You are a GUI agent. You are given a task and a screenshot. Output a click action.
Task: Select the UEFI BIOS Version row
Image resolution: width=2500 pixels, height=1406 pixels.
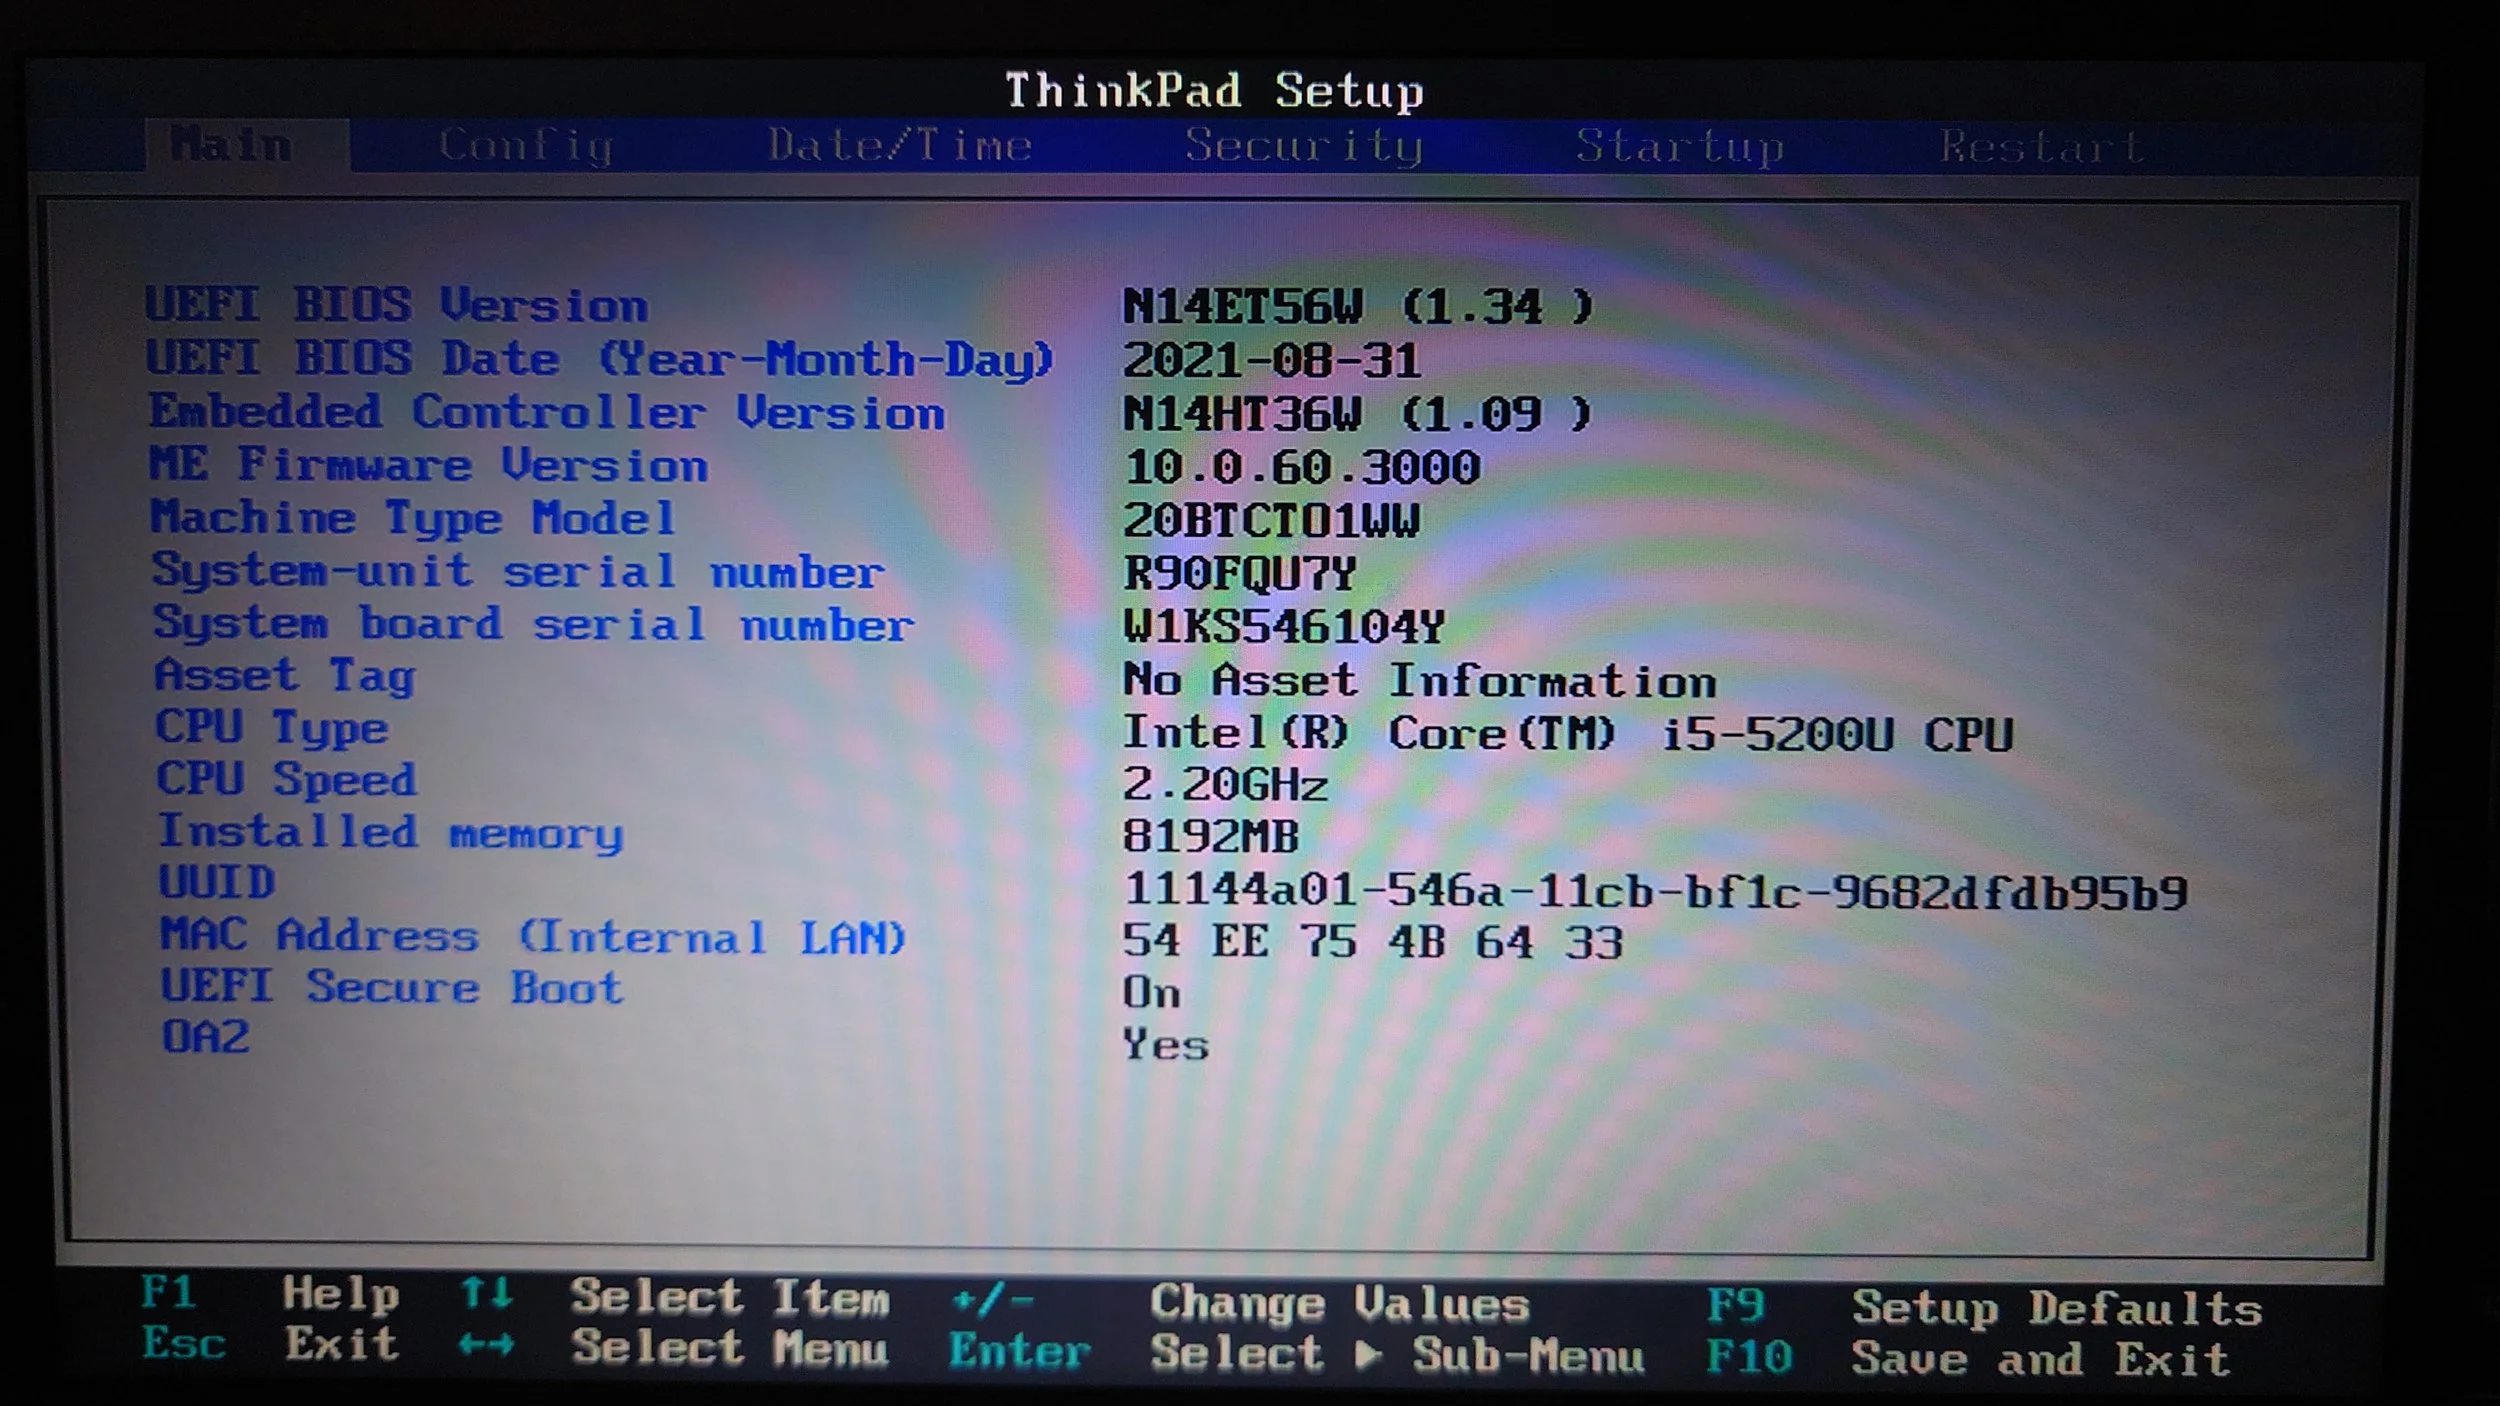[x=397, y=305]
